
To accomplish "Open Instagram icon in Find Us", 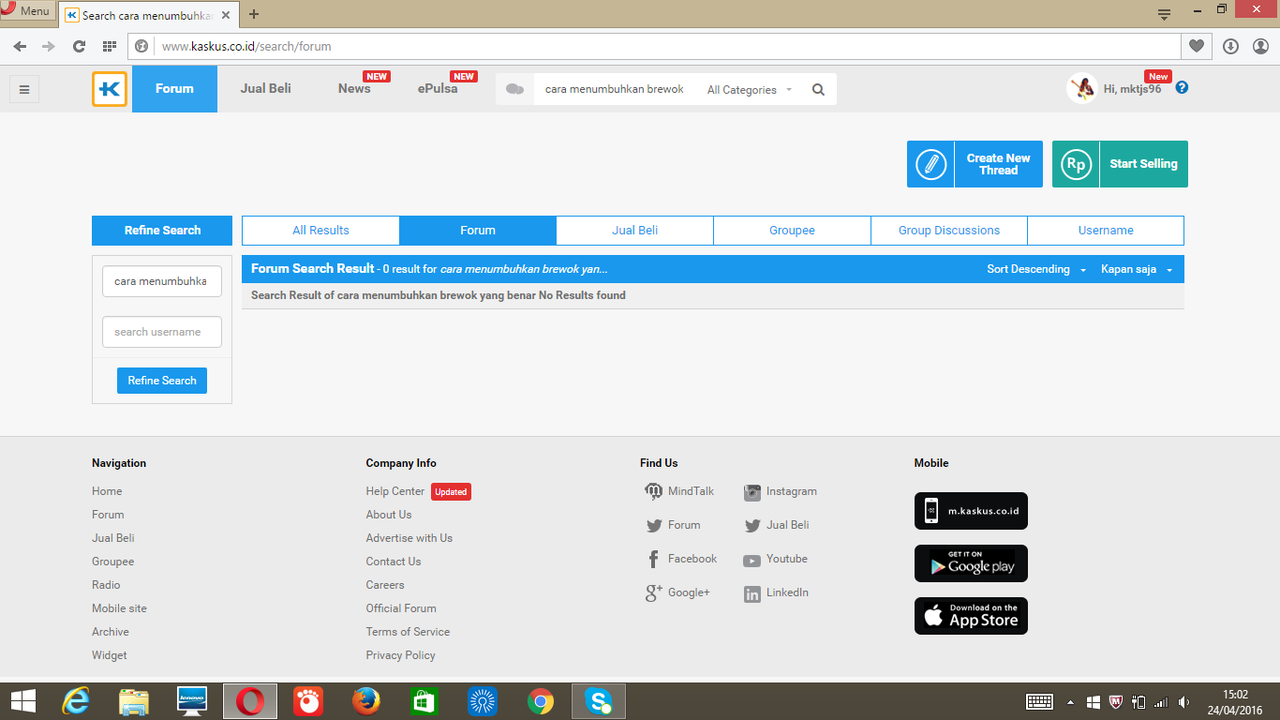I will click(x=752, y=492).
